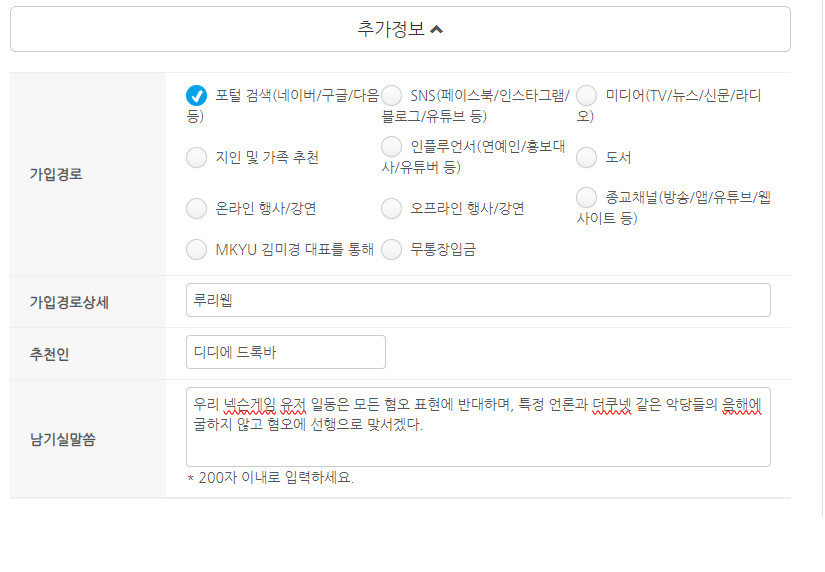Choose MKYU 김미경 대표를 통해 option
Screen dimensions: 825x572
196,249
